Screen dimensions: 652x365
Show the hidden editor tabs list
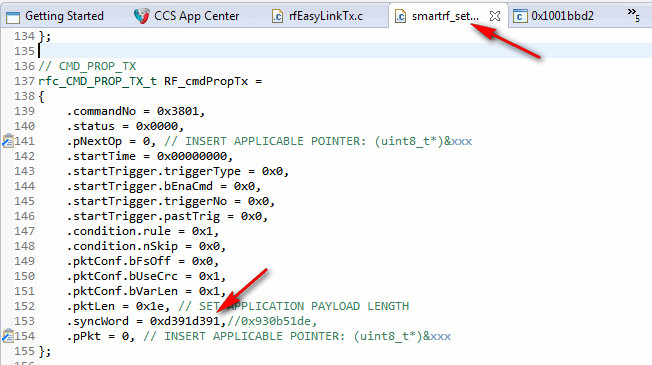tap(634, 14)
